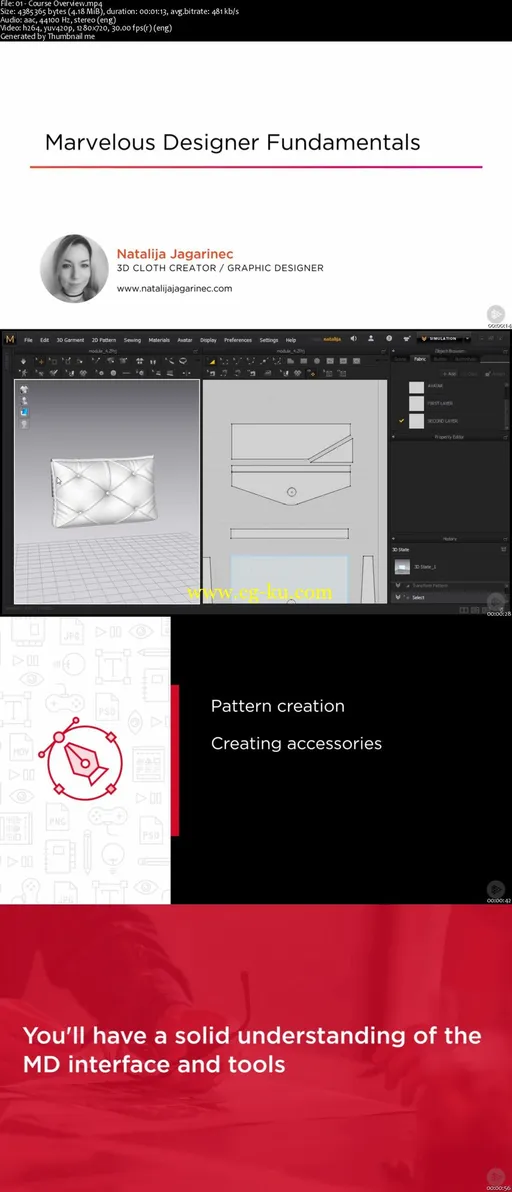
Task: Click the Simulate arrow icon in 3D toolbar
Action: tap(24, 361)
